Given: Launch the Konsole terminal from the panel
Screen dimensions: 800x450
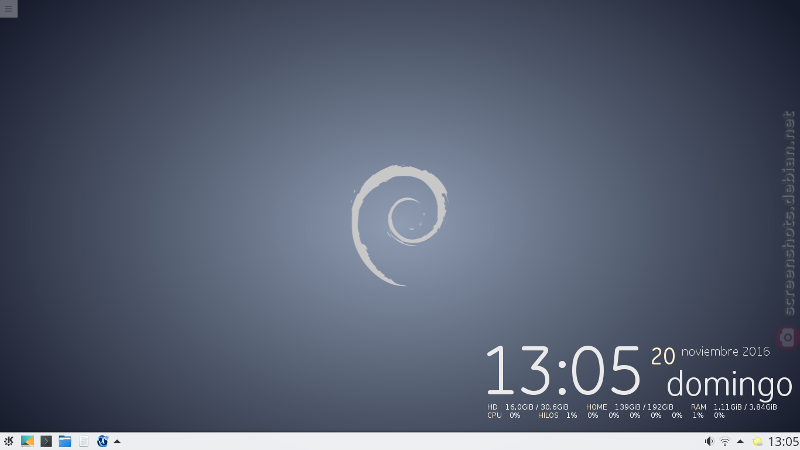Looking at the screenshot, I should click(46, 441).
